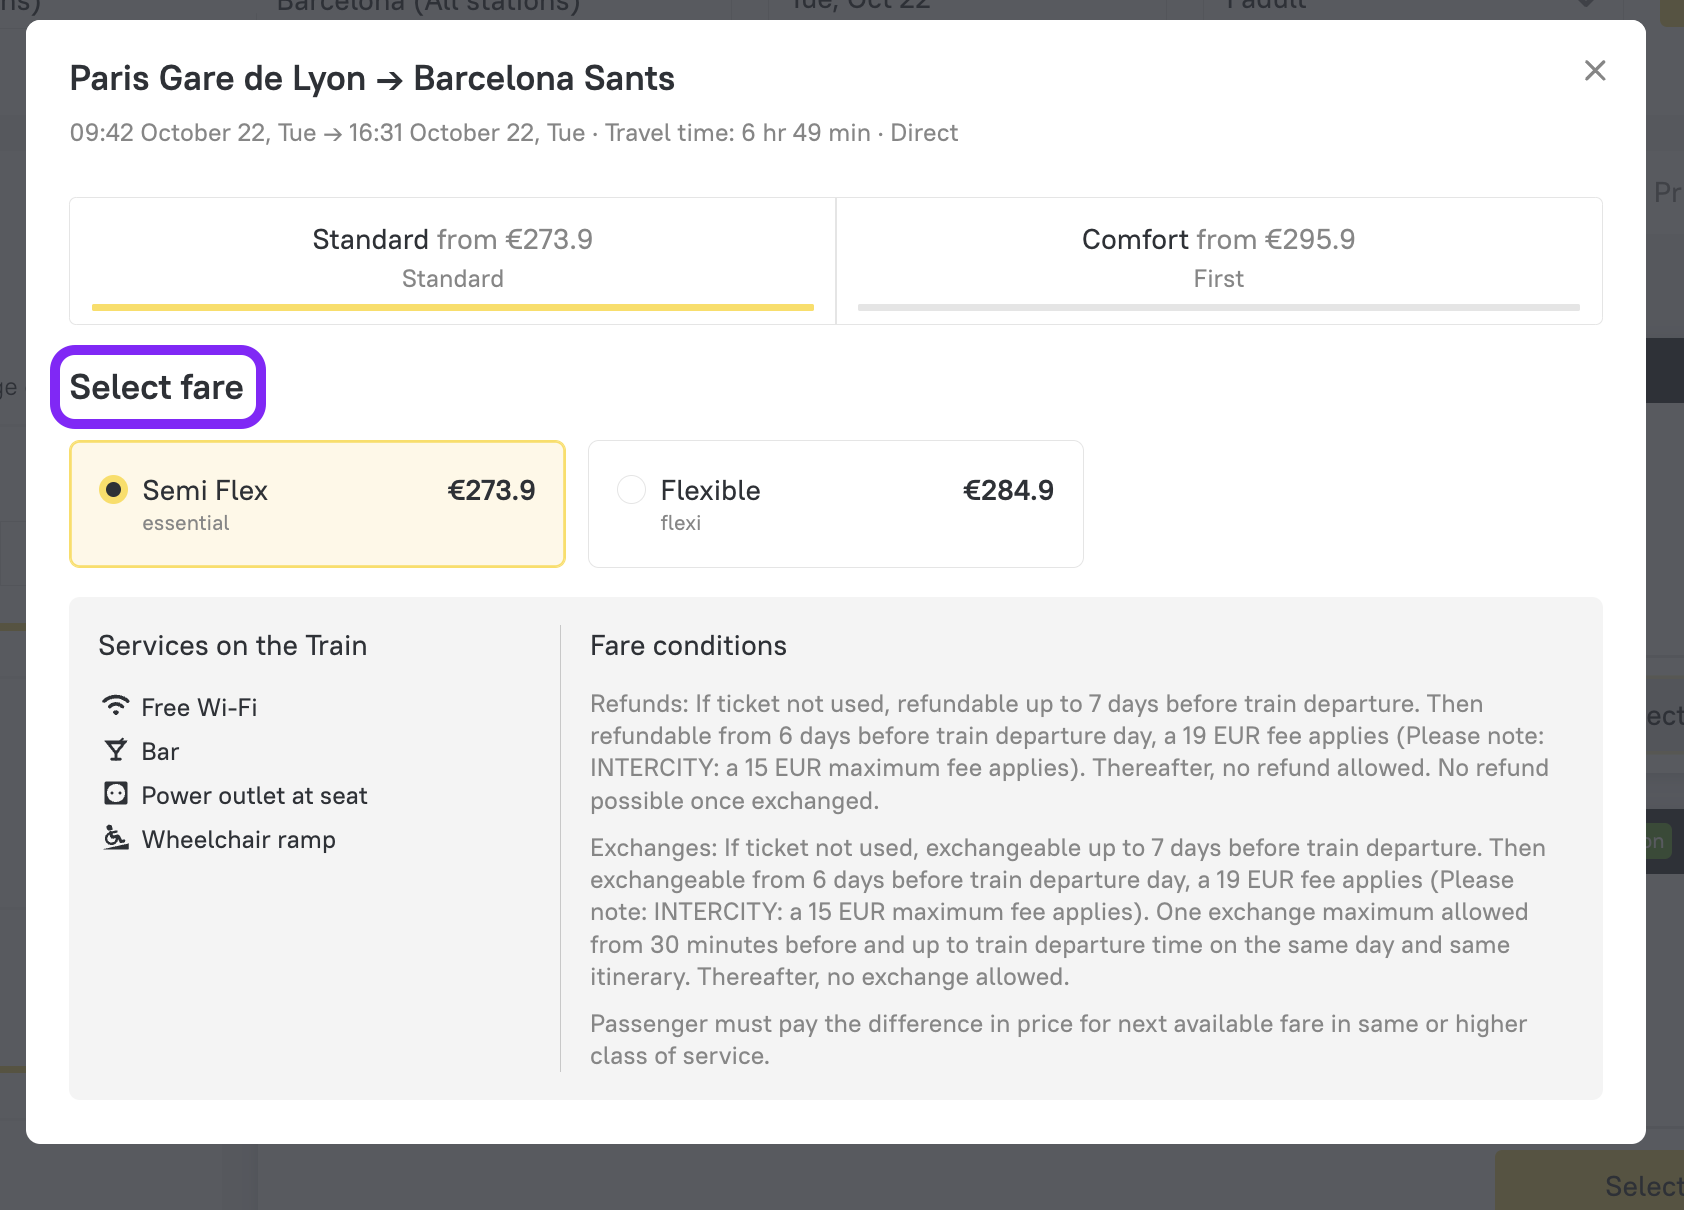Click the Bar cocktail glass icon

[x=116, y=750]
